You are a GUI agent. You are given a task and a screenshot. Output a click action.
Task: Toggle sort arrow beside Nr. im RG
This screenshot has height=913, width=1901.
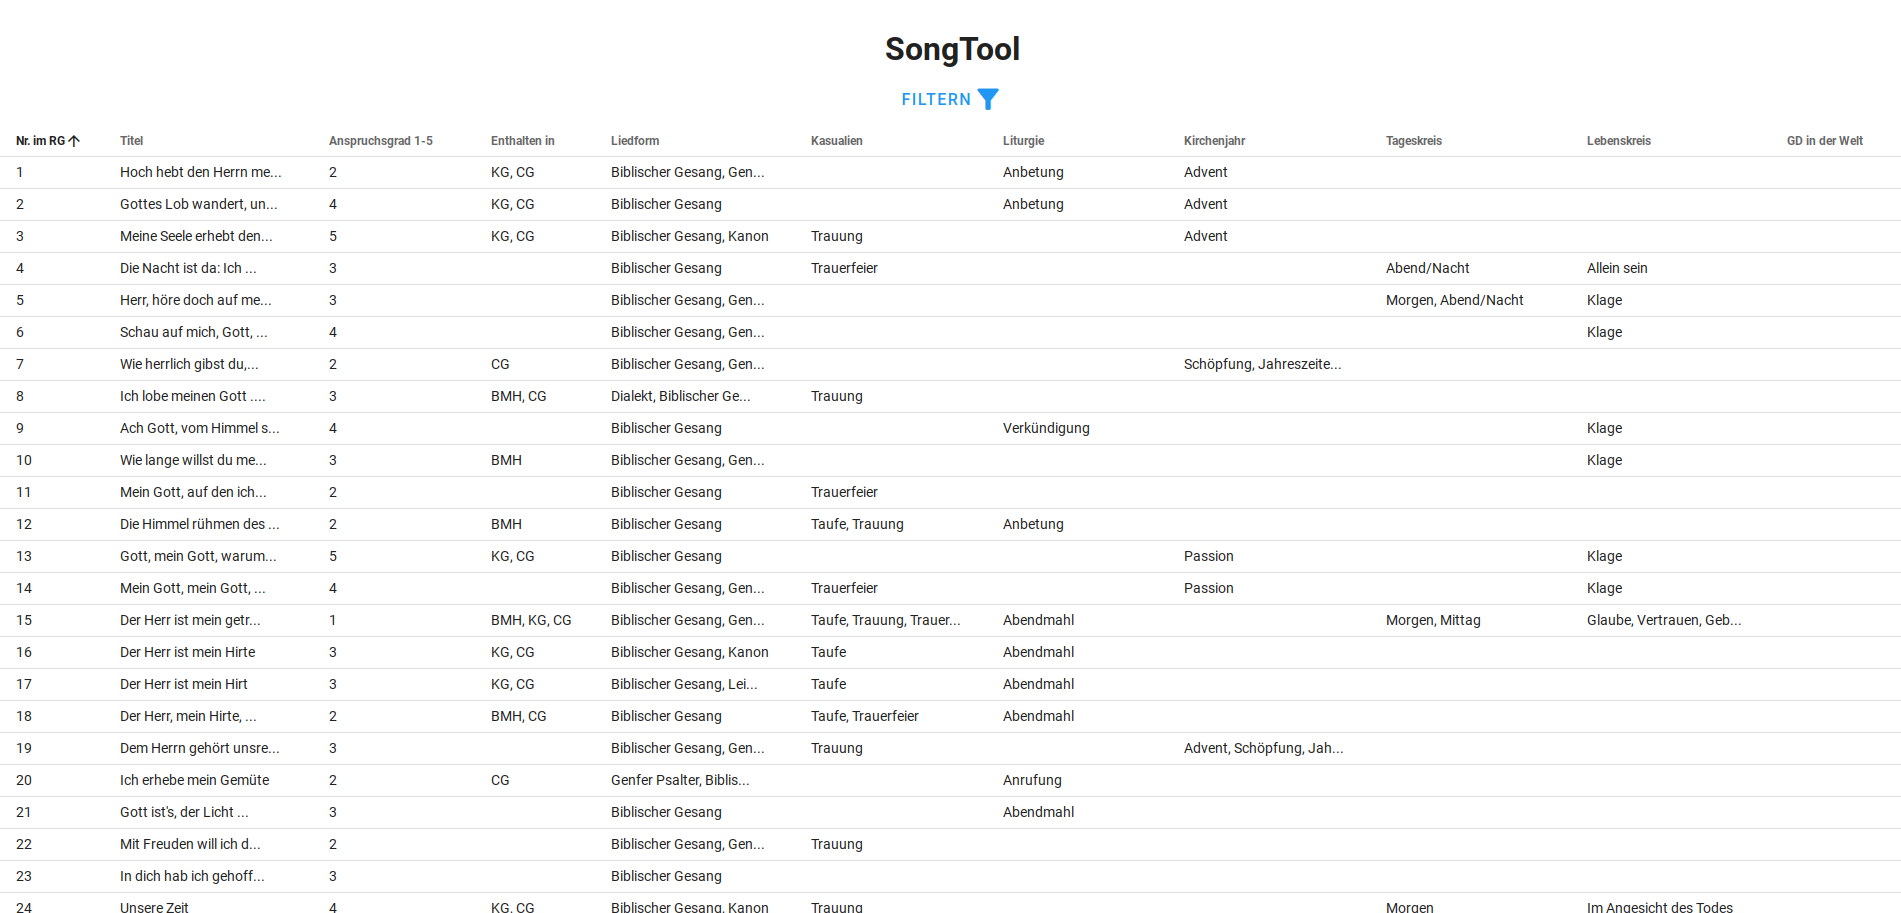74,141
